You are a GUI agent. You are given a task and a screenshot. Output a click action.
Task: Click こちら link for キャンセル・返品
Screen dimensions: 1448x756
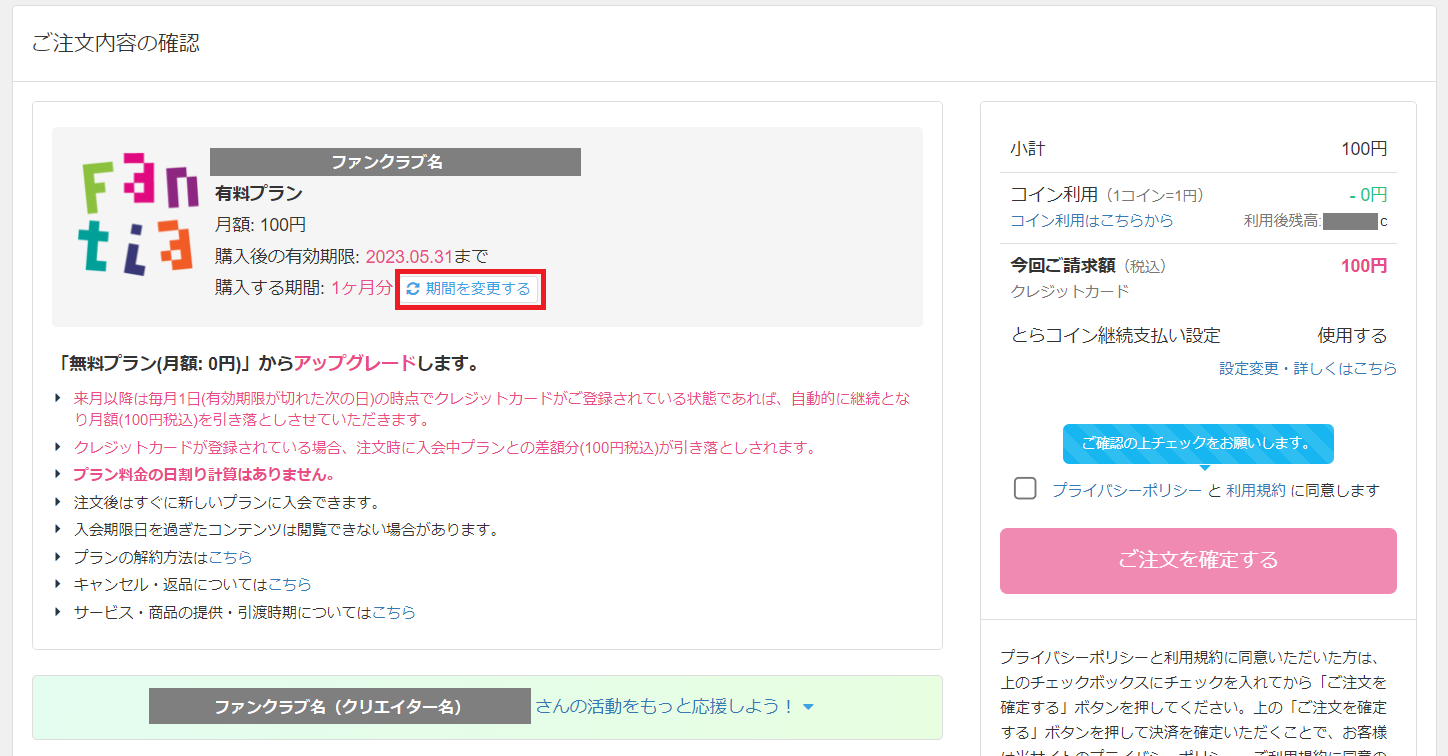[289, 584]
